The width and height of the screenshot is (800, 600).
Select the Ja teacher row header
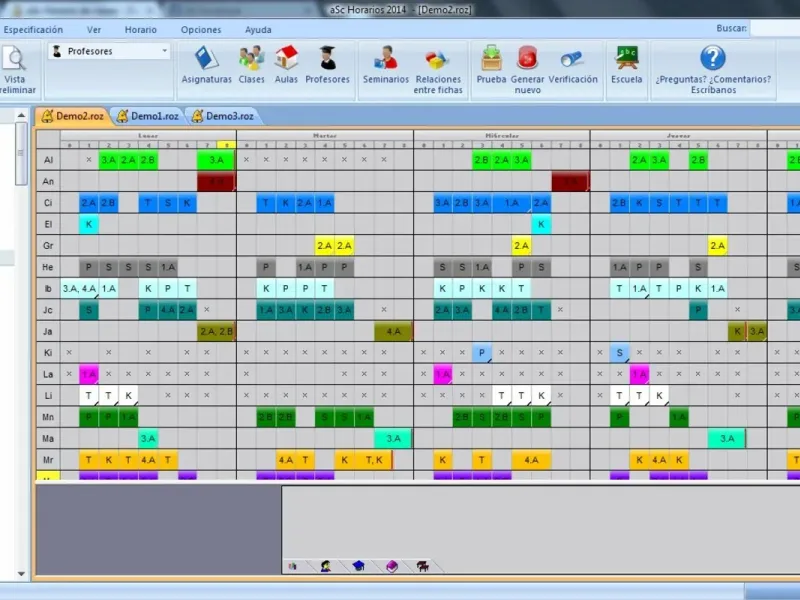coord(48,331)
